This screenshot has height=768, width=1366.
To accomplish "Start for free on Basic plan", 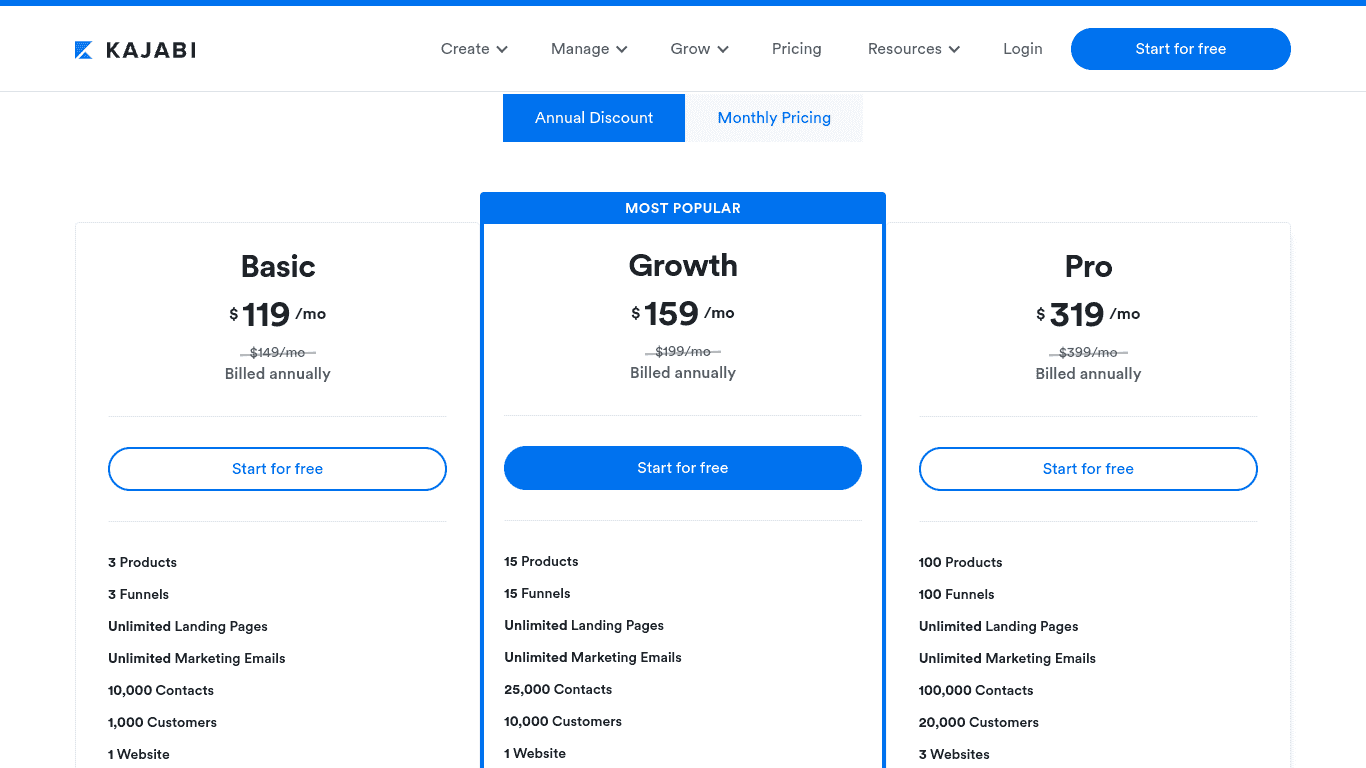I will tap(277, 469).
